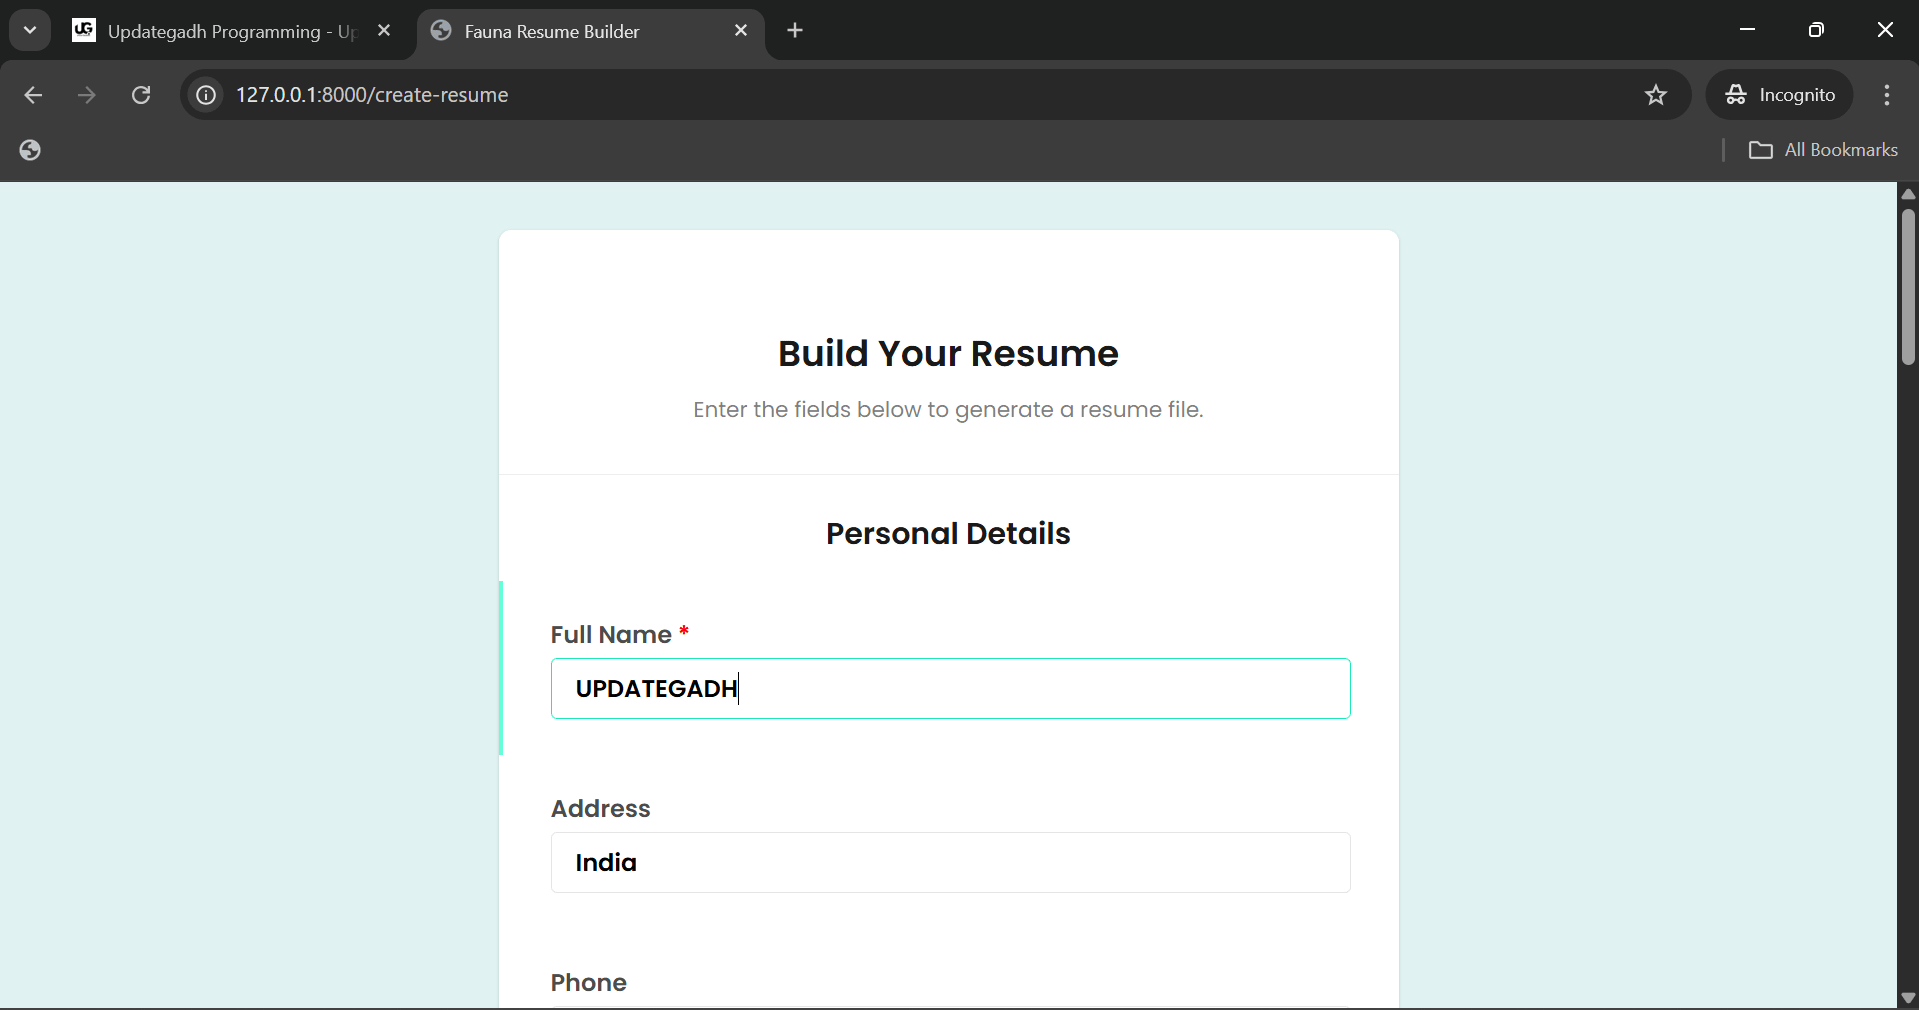Click the globe bookmark icon in bookmarks bar
Image resolution: width=1919 pixels, height=1010 pixels.
point(30,150)
